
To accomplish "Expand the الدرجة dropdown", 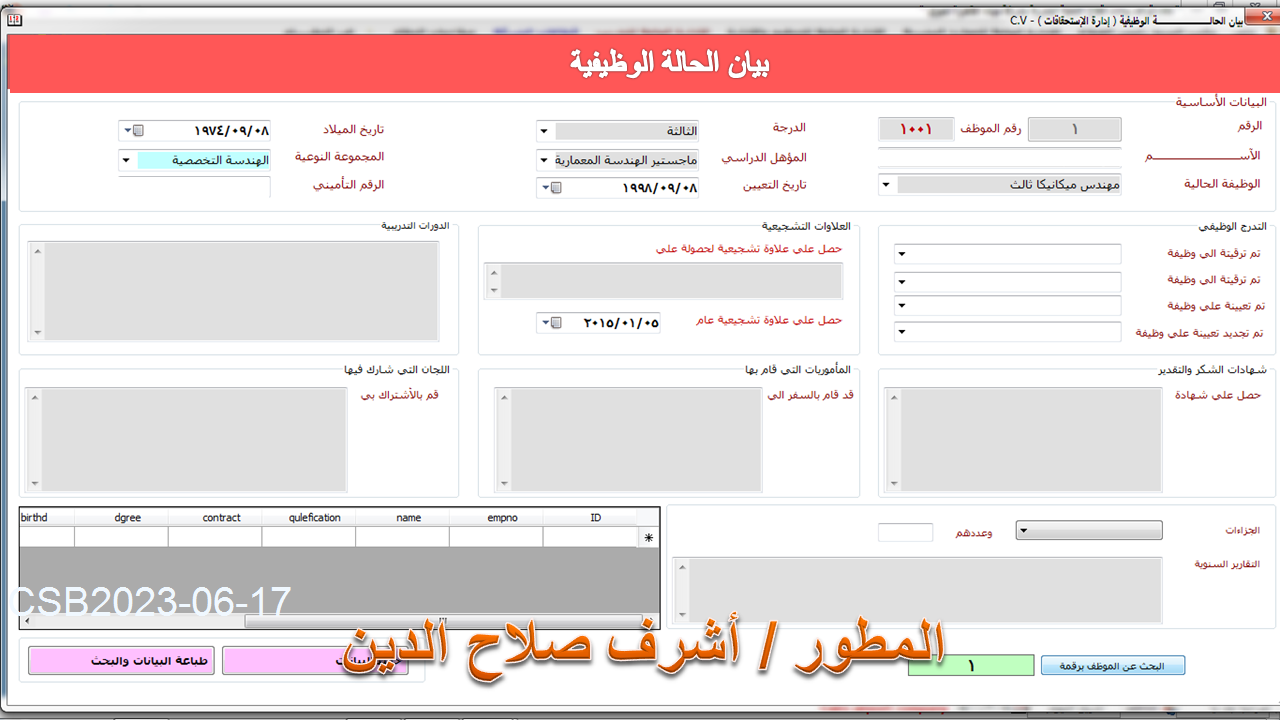I will tap(543, 131).
